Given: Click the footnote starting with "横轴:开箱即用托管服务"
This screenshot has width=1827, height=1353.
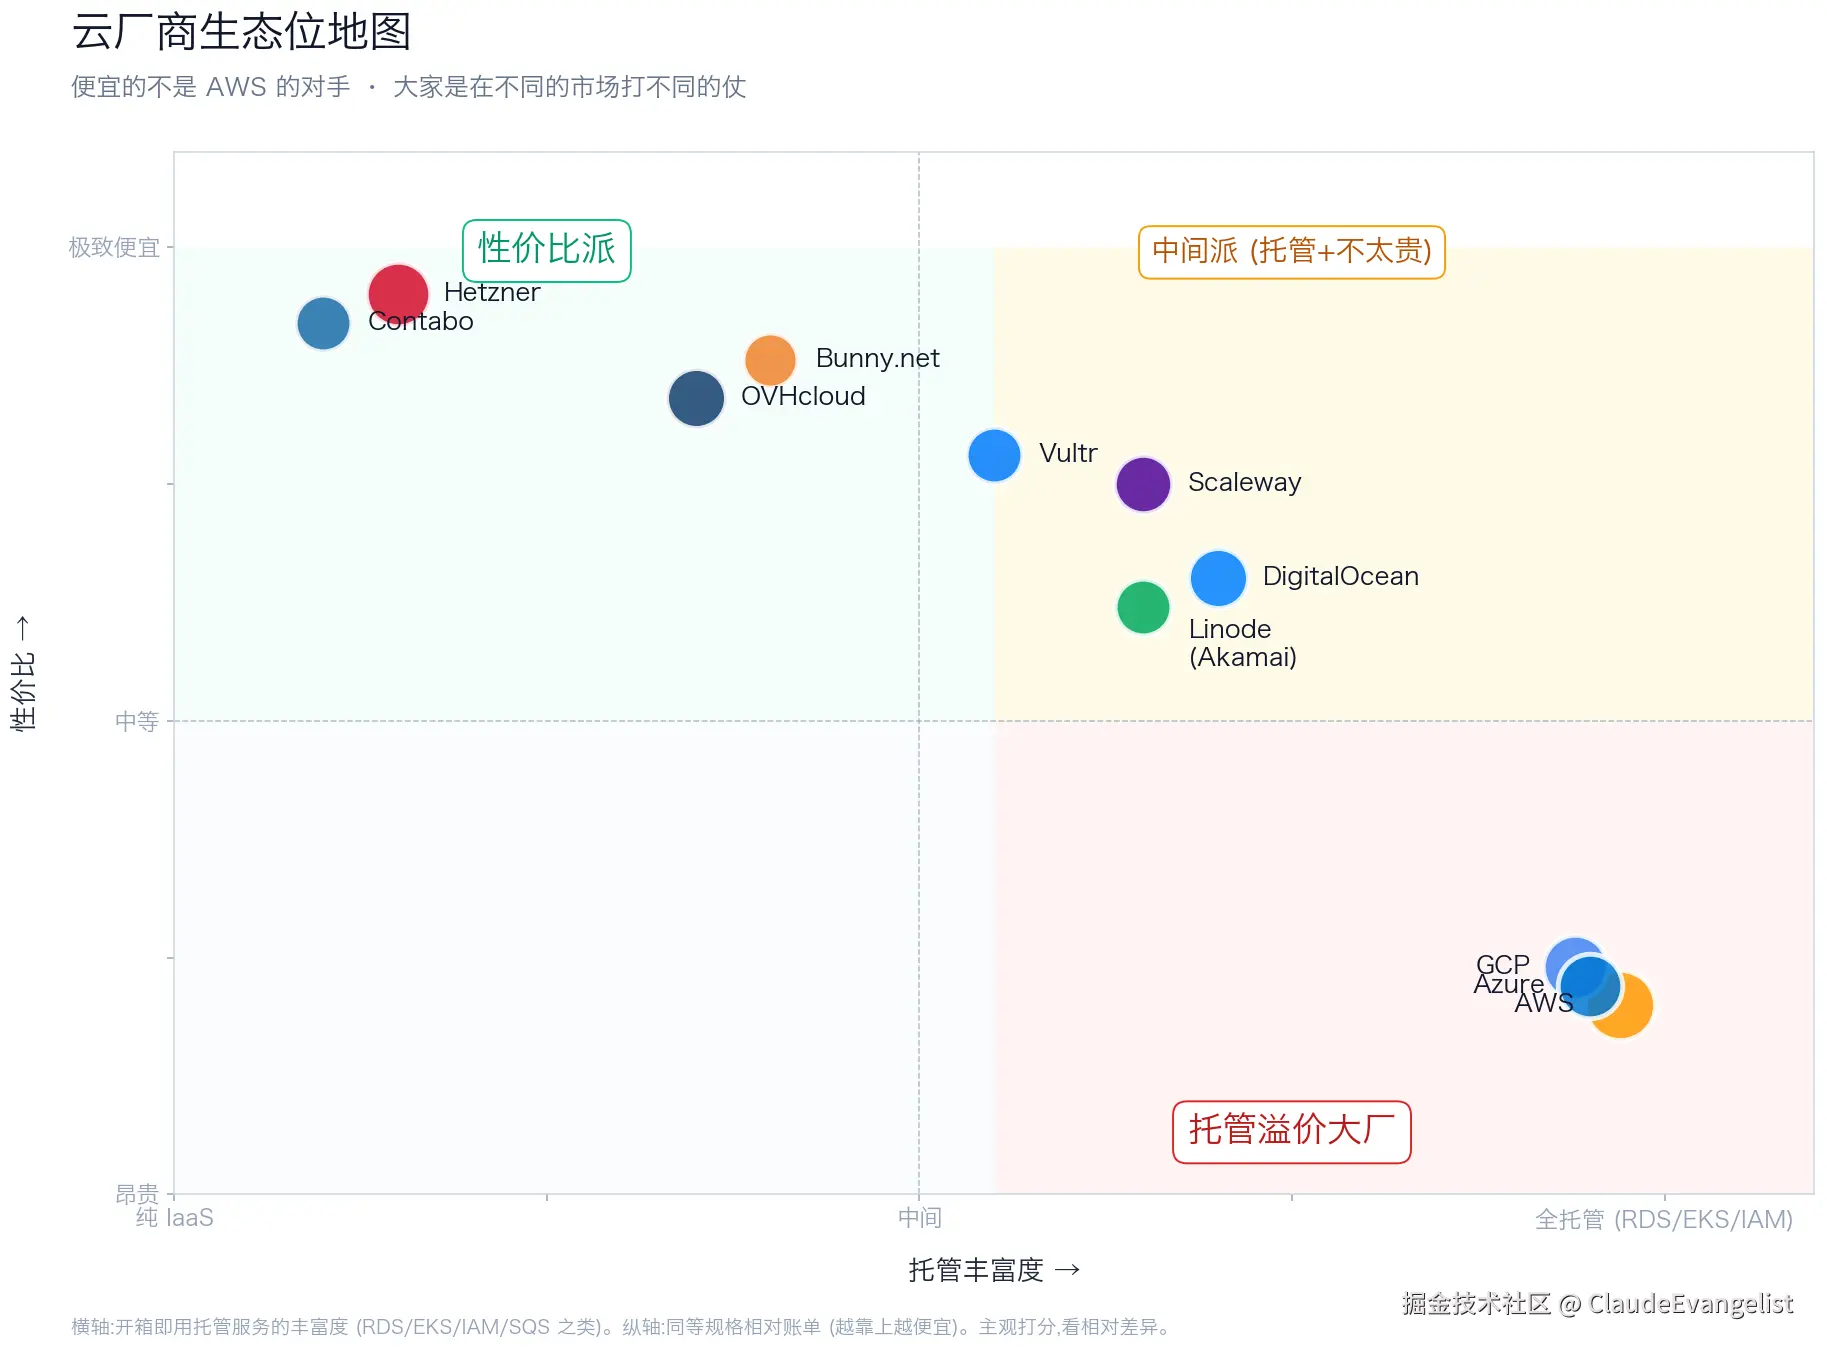Looking at the screenshot, I should coord(620,1327).
